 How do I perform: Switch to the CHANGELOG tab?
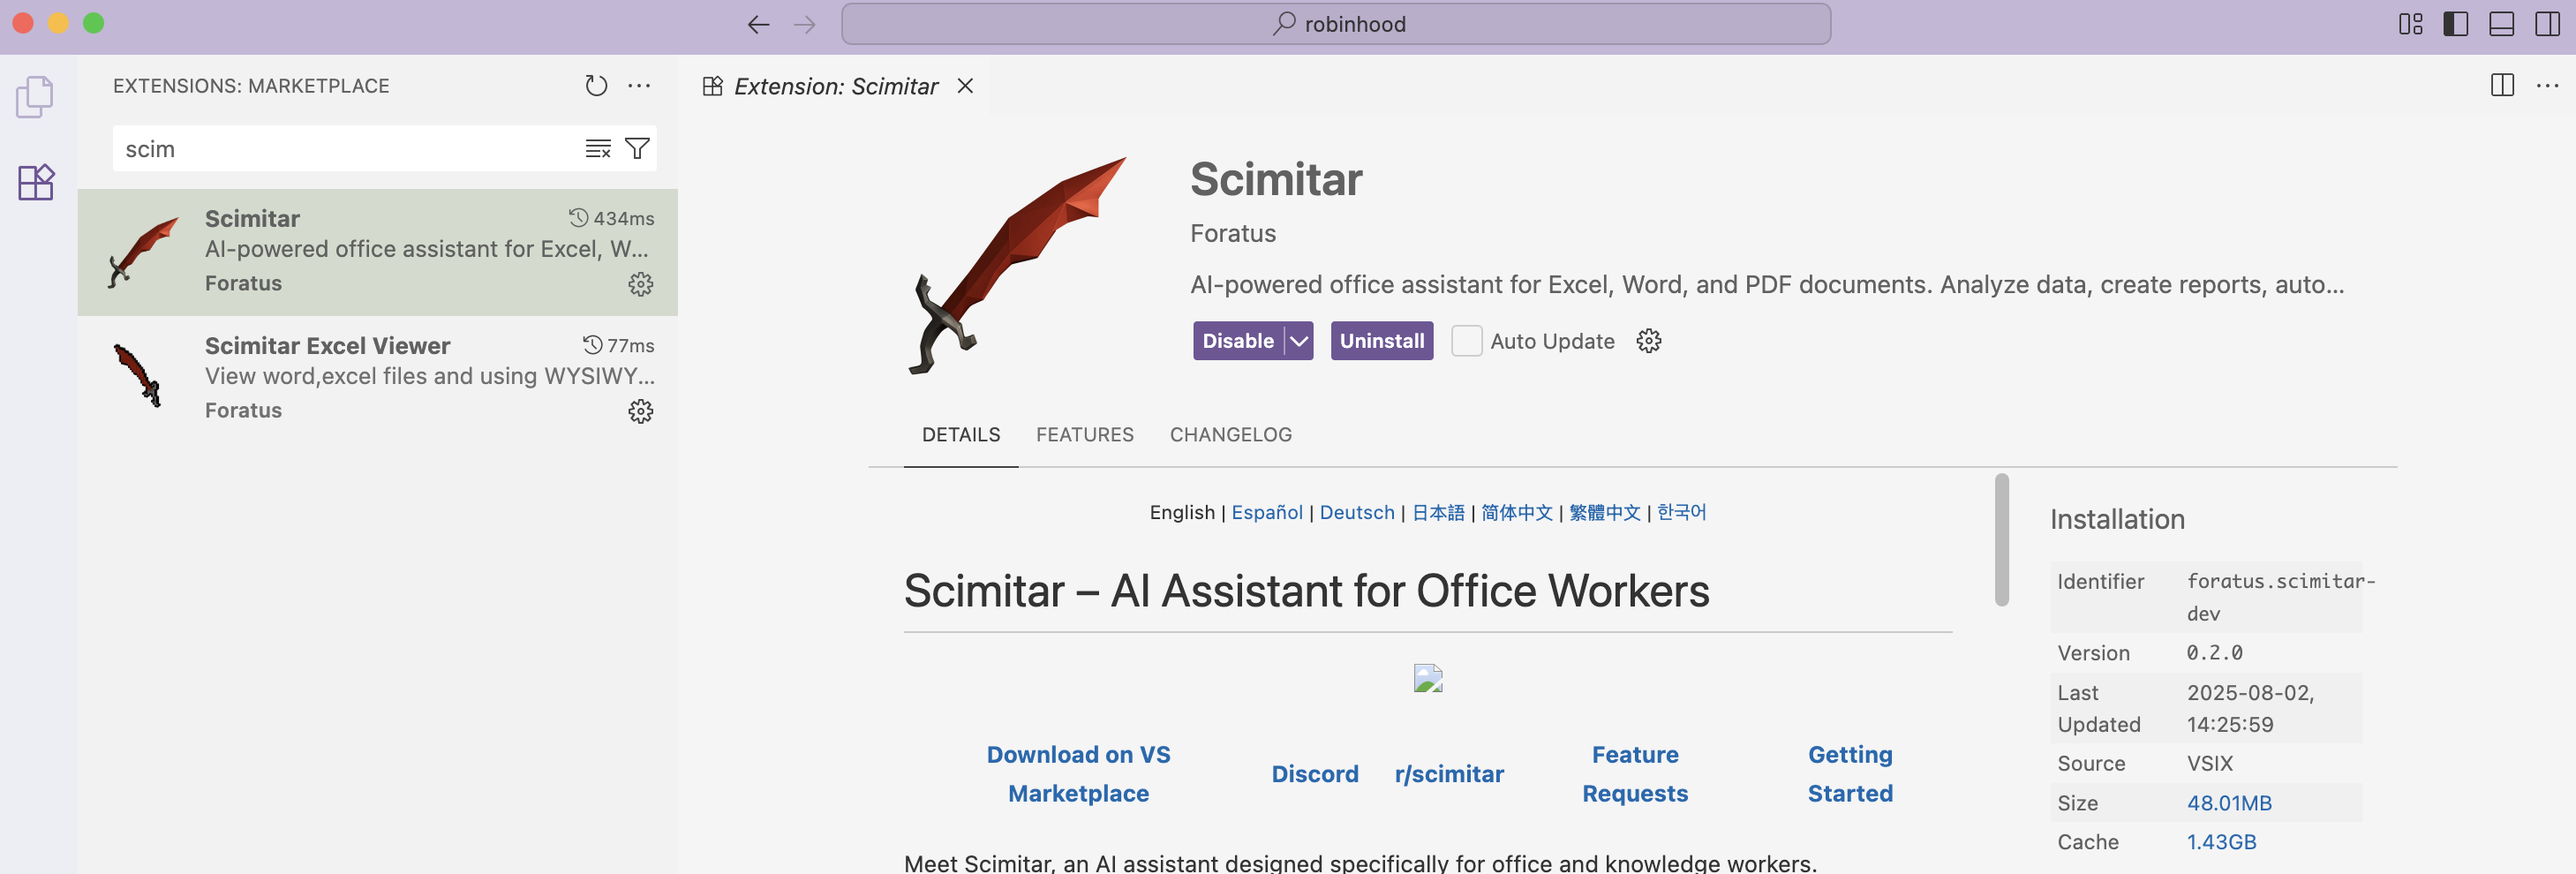tap(1230, 435)
